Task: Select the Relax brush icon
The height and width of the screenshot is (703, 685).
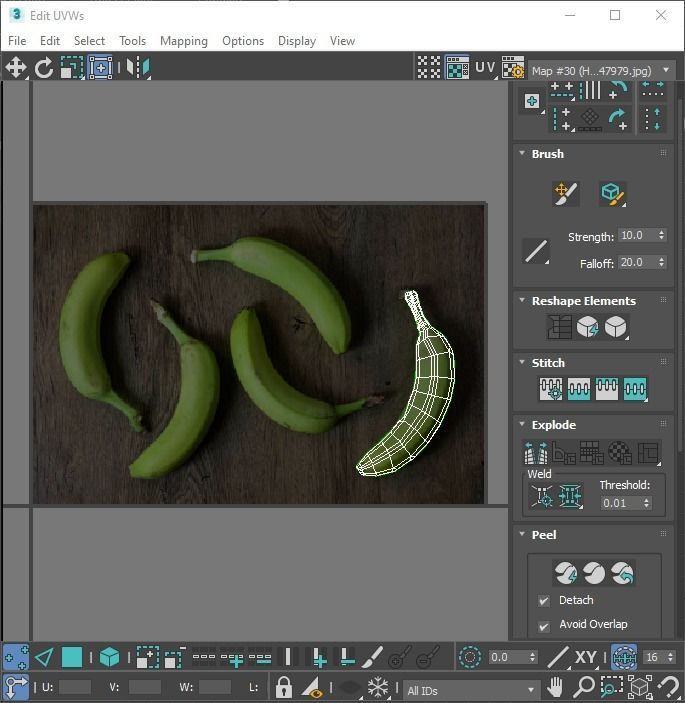Action: [x=613, y=194]
